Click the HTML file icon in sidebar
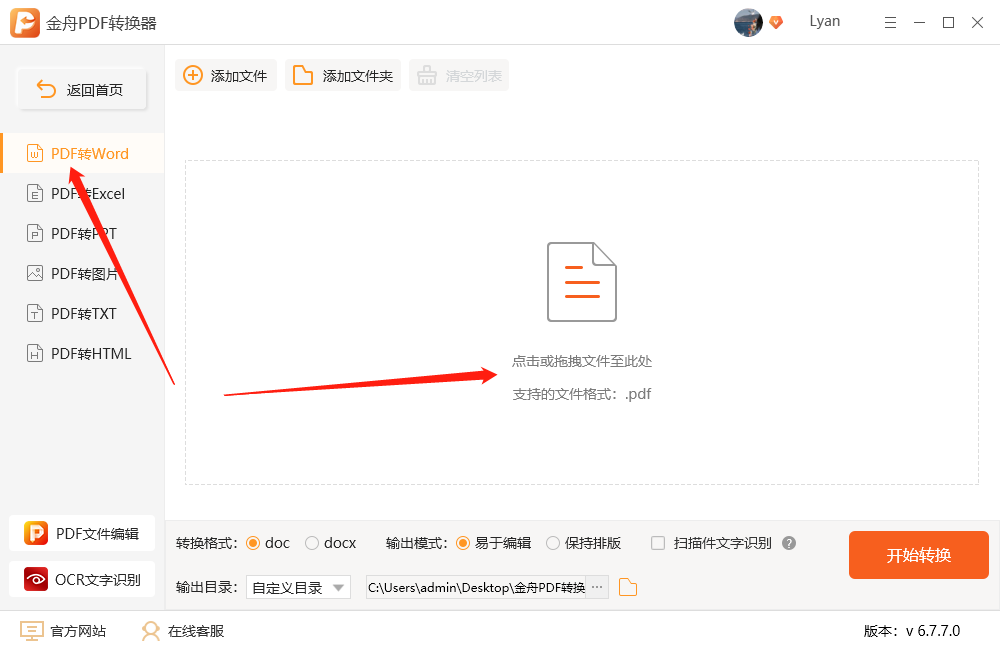1000x650 pixels. coord(34,353)
